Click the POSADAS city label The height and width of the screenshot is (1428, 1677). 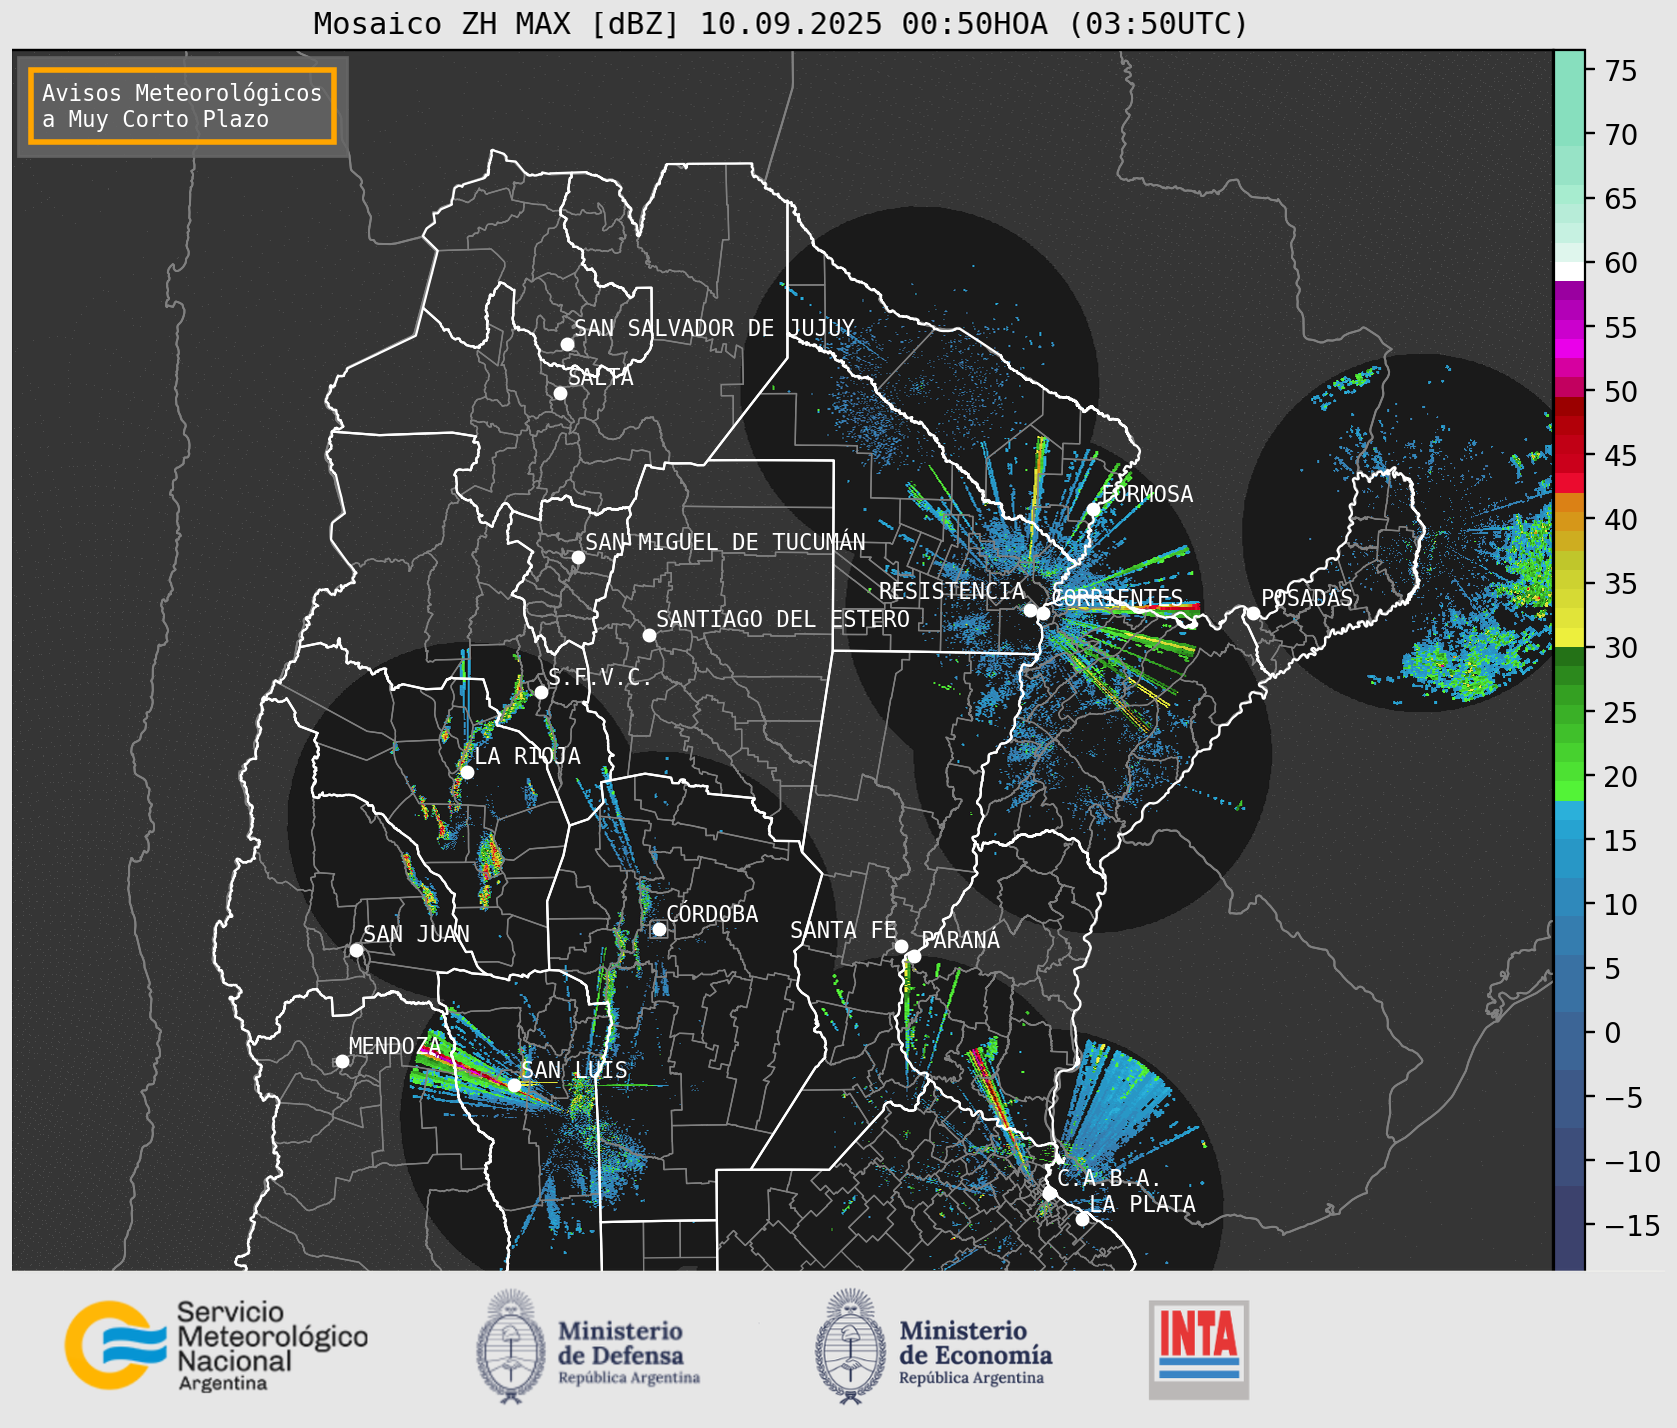1307,598
